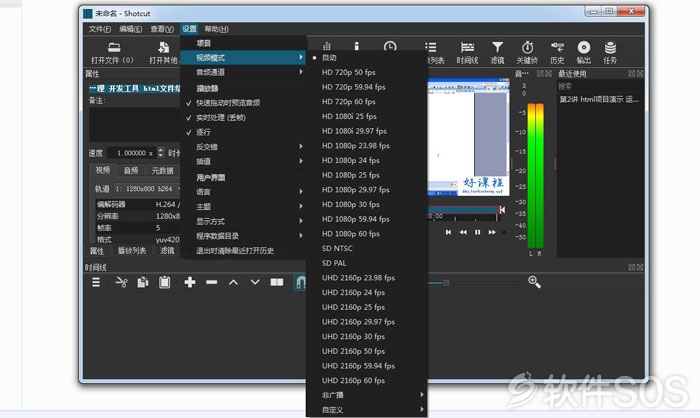Image resolution: width=700 pixels, height=418 pixels.
Task: Open the 轨道 track dropdown
Action: point(147,189)
